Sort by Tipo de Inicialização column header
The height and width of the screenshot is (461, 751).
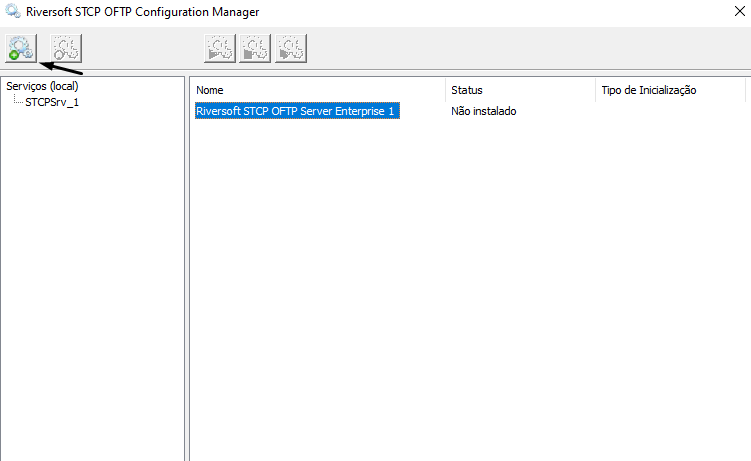click(x=671, y=90)
